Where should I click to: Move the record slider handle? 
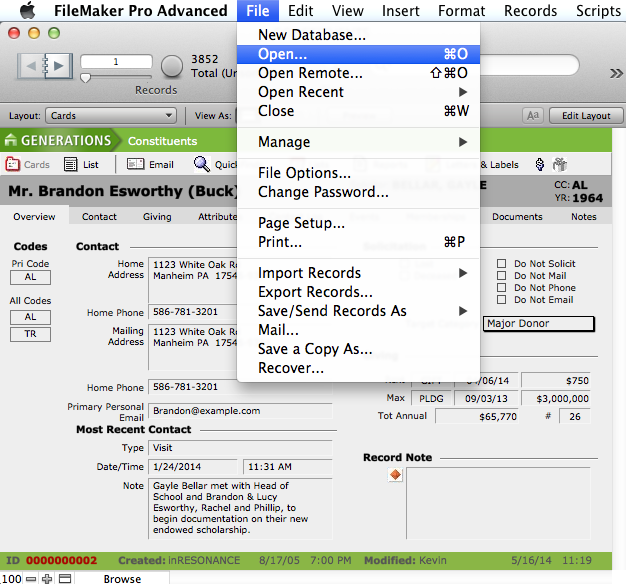pyautogui.click(x=85, y=77)
